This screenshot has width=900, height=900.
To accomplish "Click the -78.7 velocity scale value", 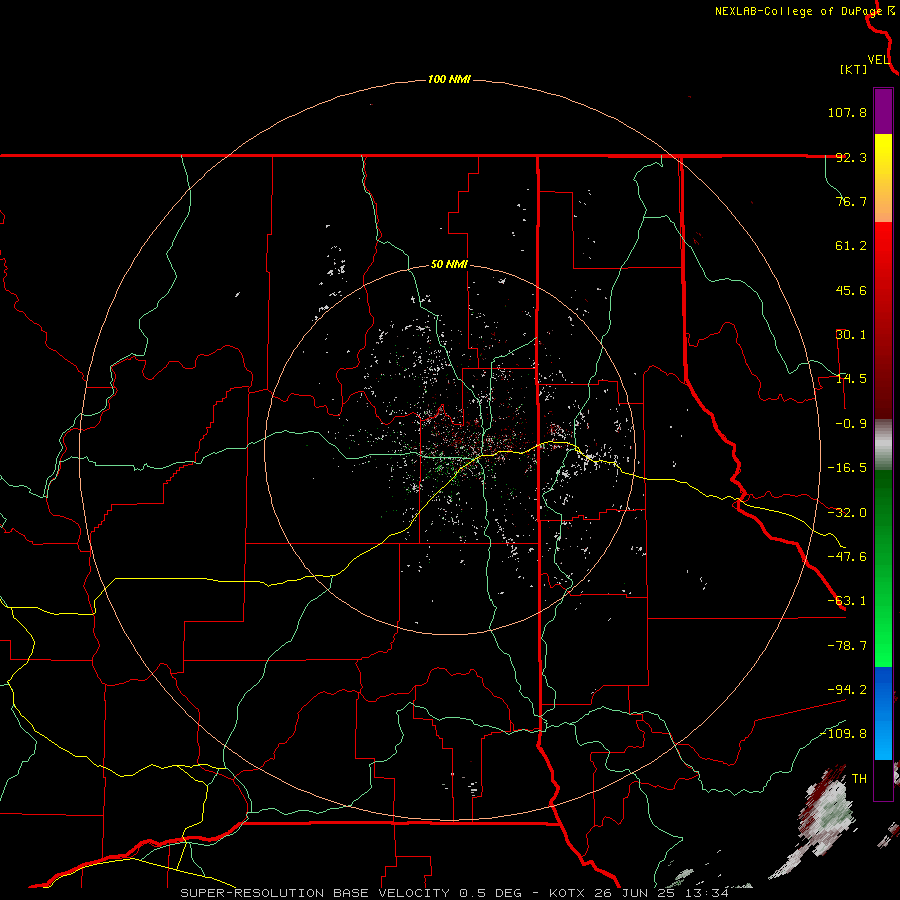I will [847, 646].
